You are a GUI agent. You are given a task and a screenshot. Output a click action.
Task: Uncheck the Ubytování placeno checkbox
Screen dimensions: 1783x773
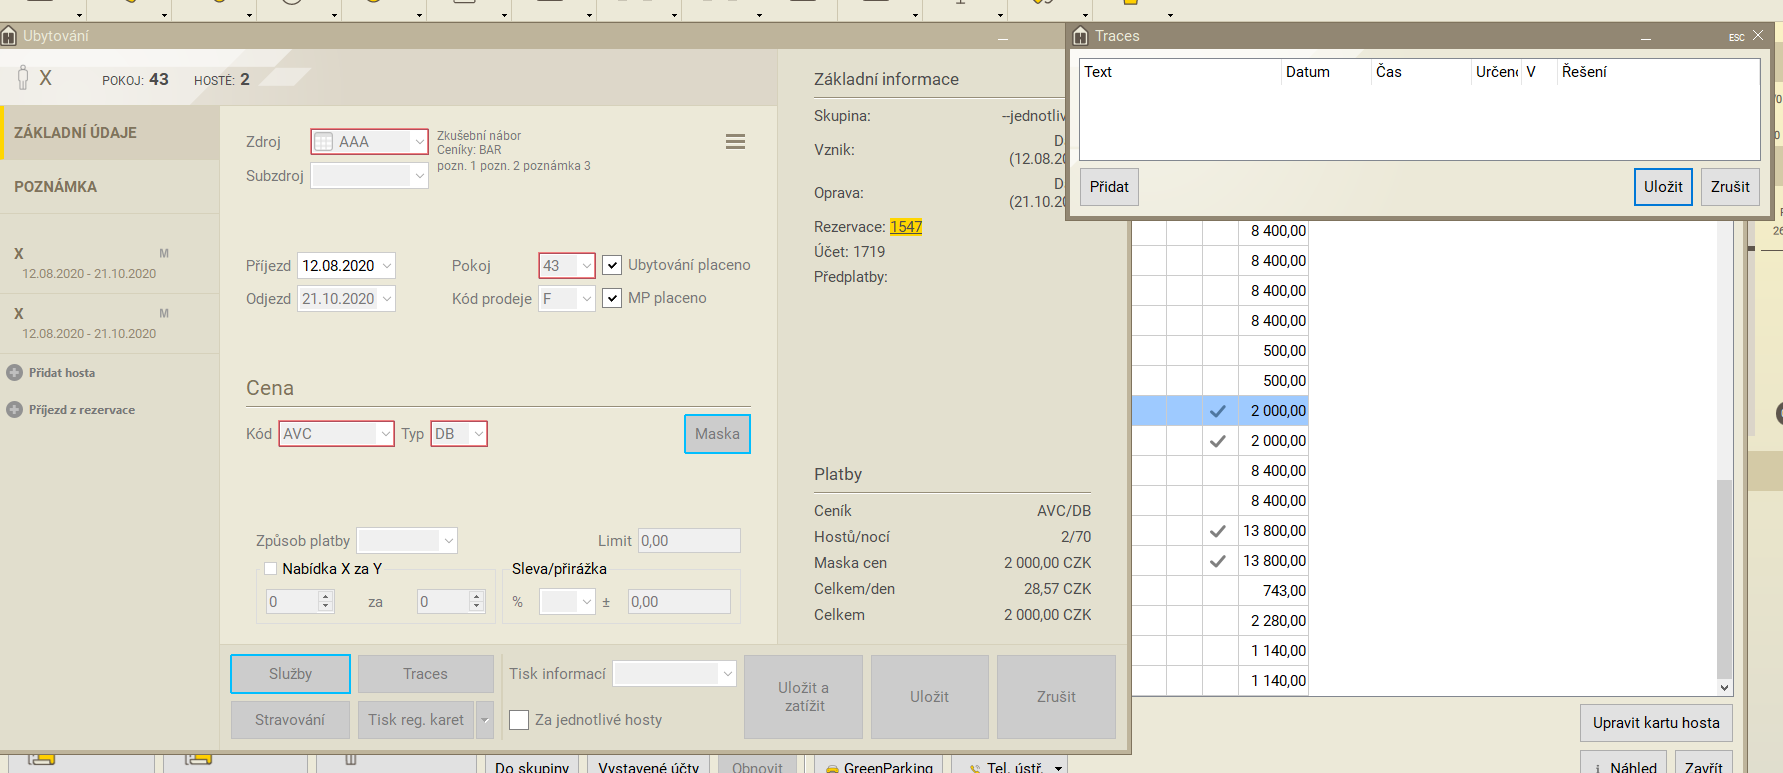612,266
